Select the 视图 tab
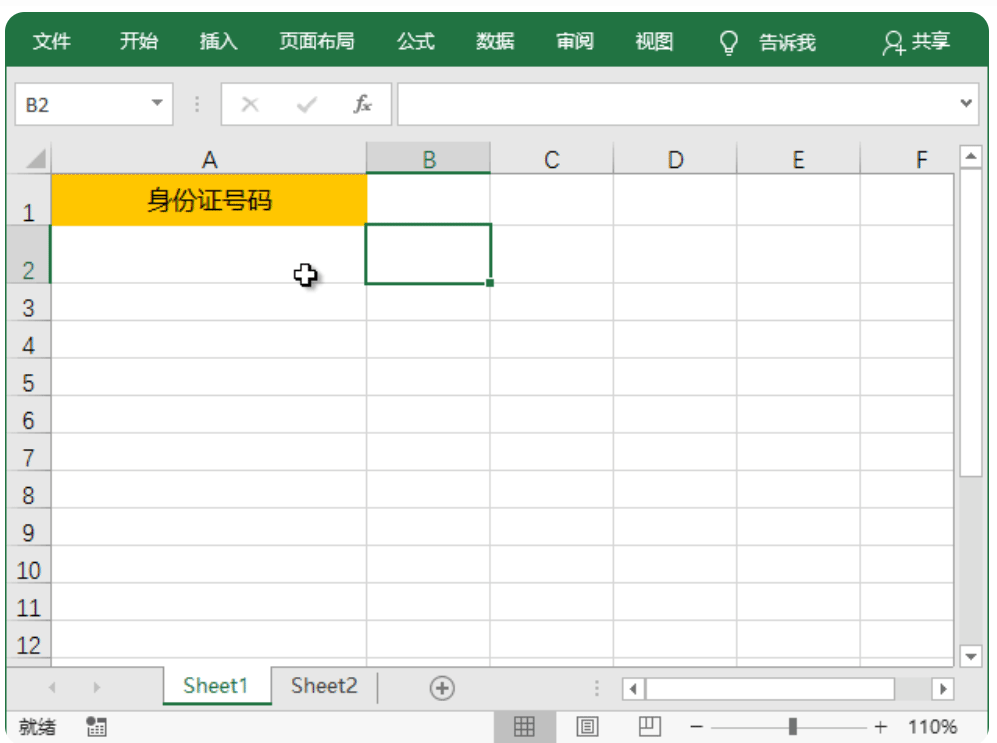 (x=654, y=42)
